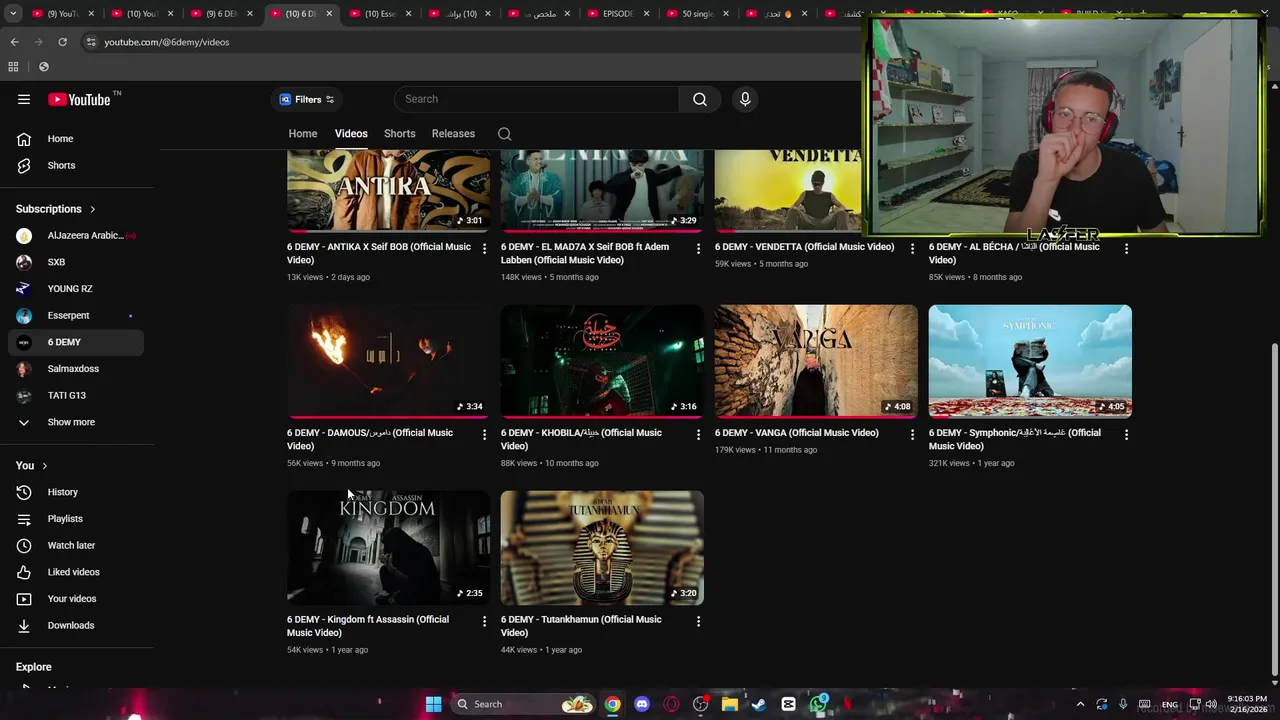Screen dimensions: 1280x720
Task: Click the page vertical scrollbar
Action: pyautogui.click(x=1274, y=510)
